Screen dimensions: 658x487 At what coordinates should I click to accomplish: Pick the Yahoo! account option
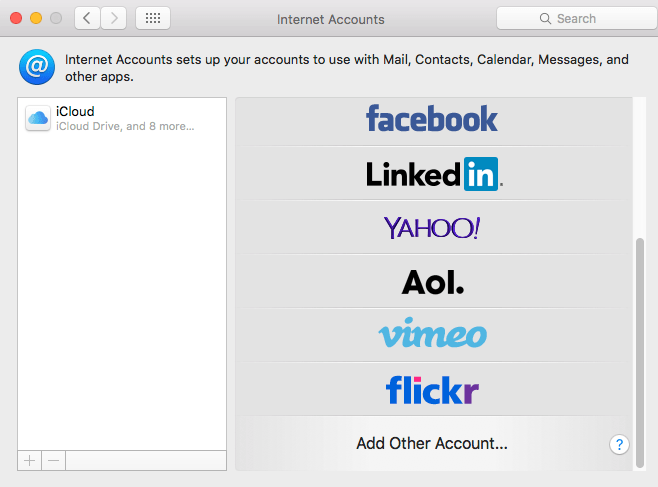click(x=432, y=227)
